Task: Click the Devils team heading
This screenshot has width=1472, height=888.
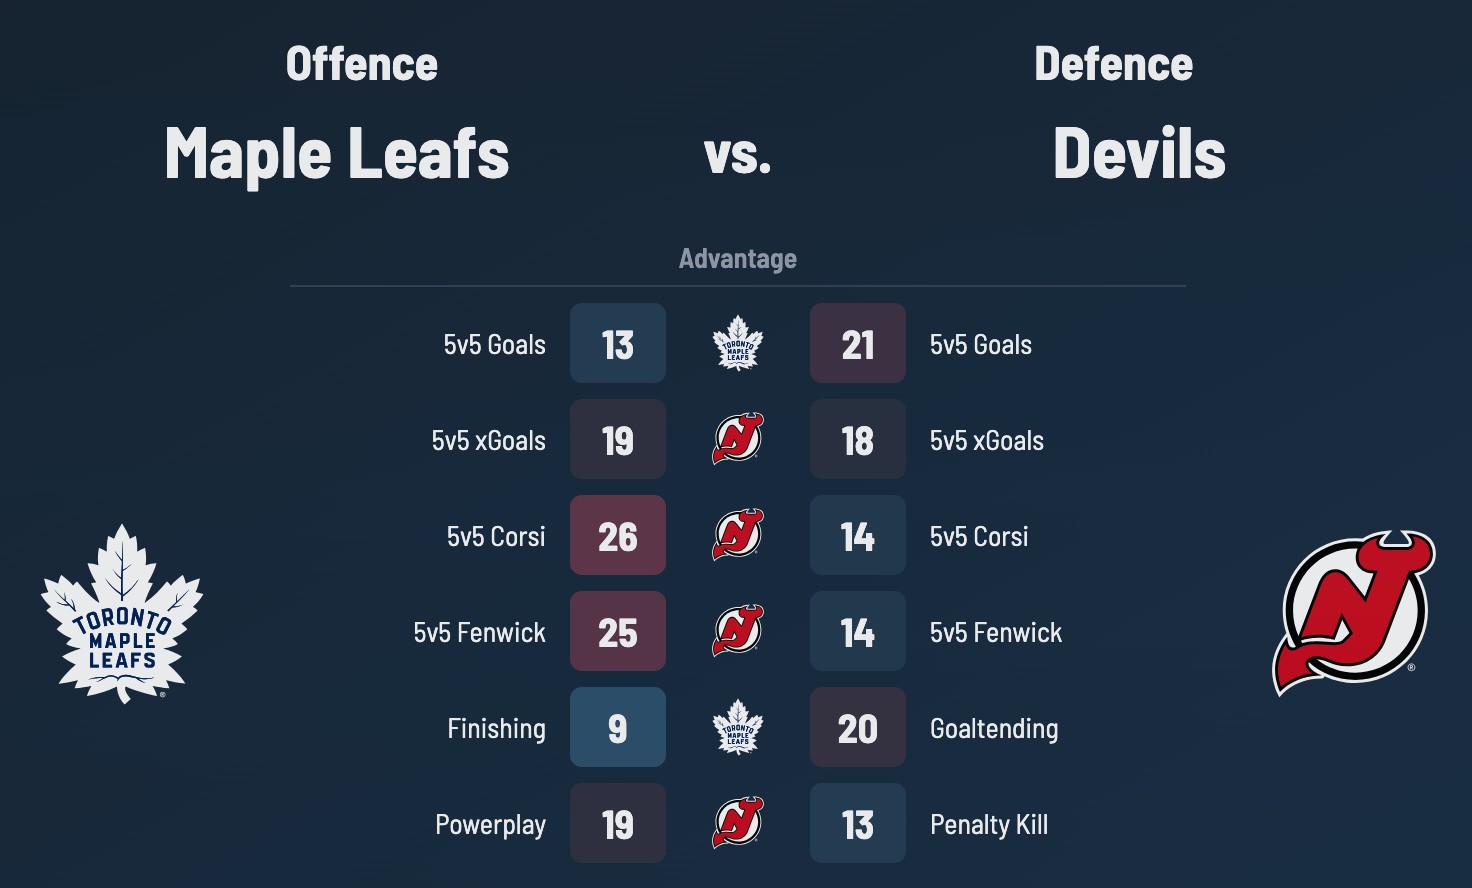Action: pyautogui.click(x=1139, y=154)
